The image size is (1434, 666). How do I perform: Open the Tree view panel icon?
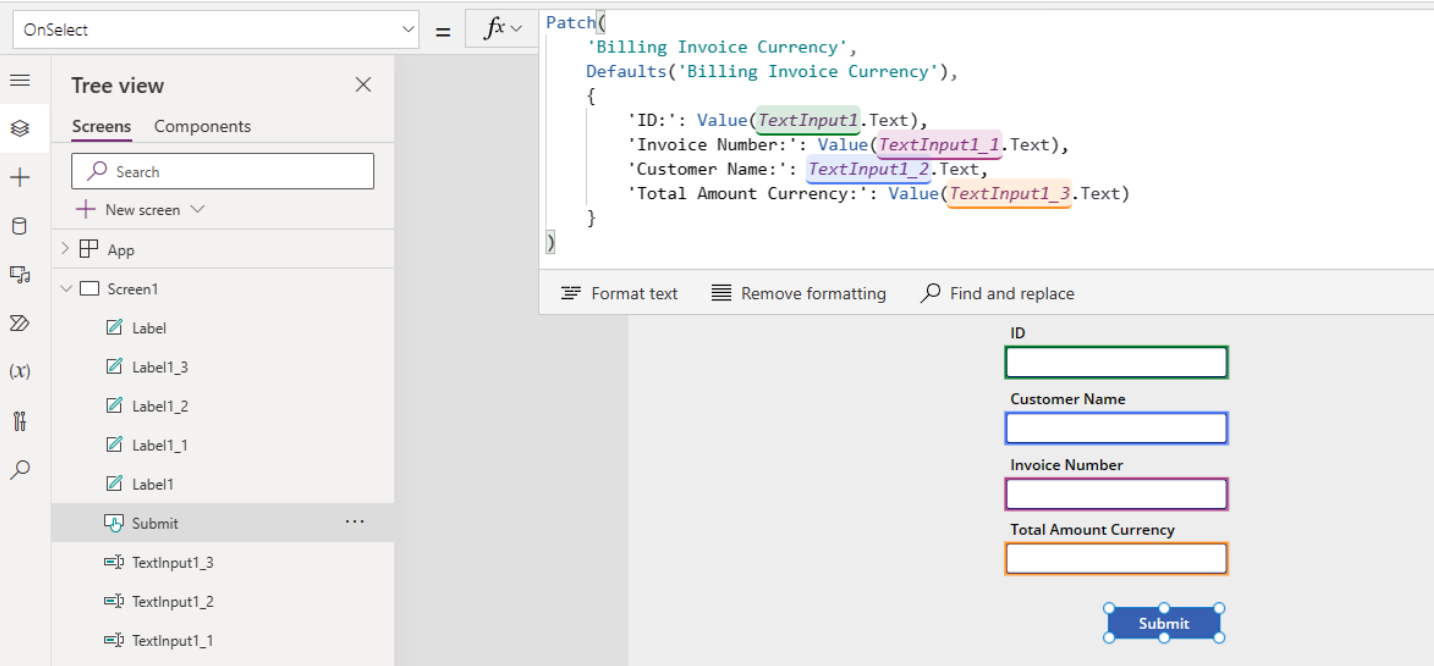(19, 128)
